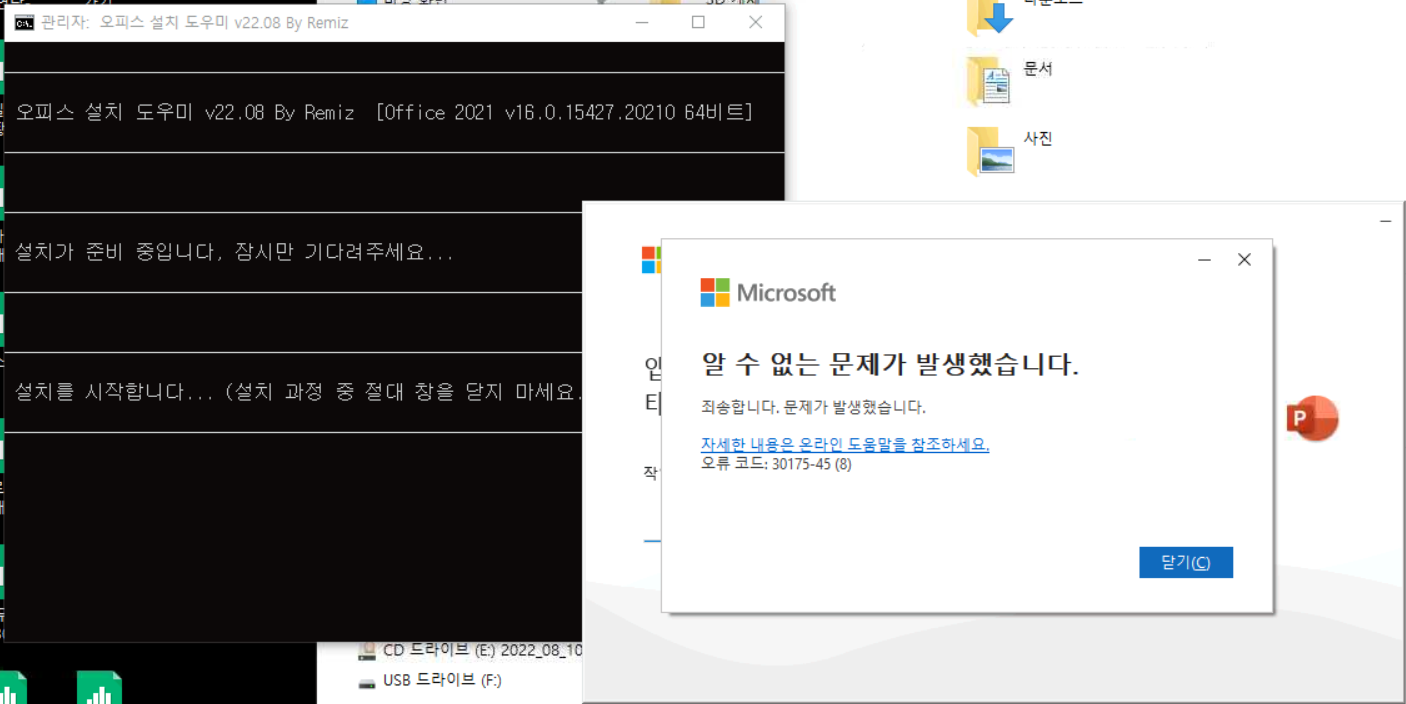Select the downloads folder icon with blue arrow

(x=991, y=17)
